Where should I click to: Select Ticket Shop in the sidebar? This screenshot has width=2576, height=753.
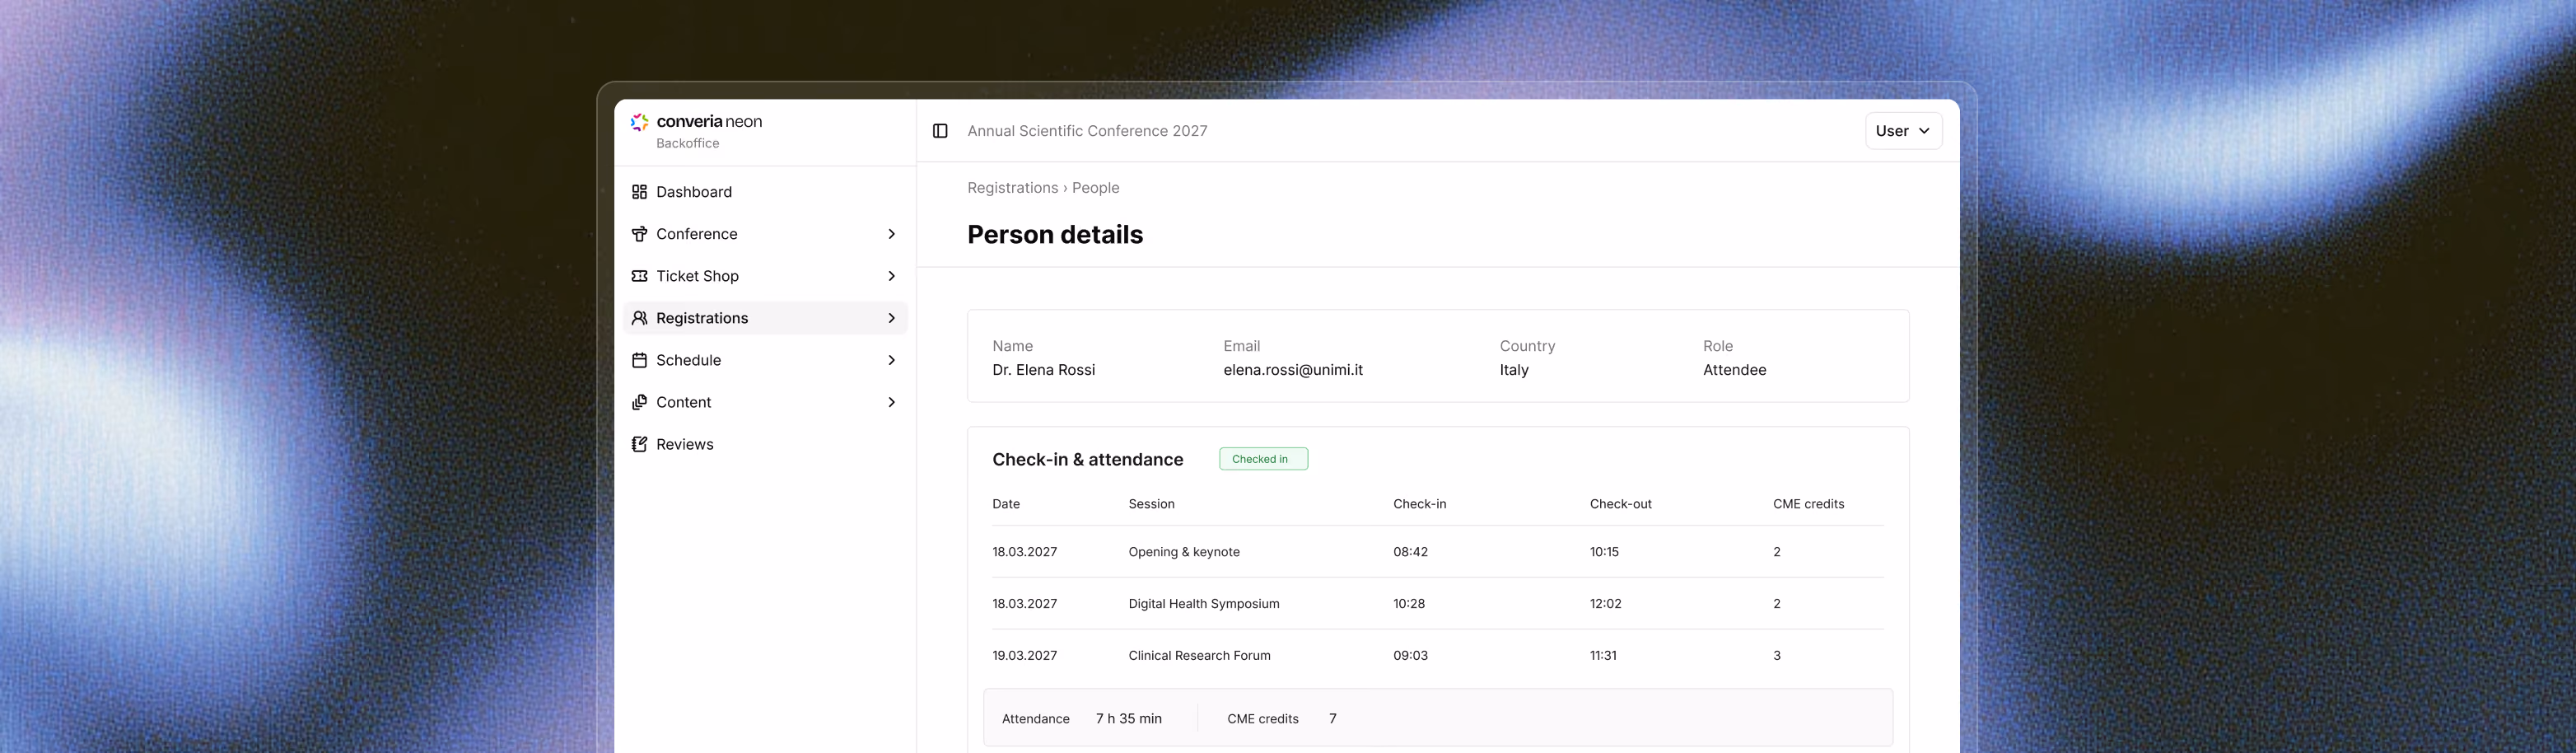[x=765, y=276]
